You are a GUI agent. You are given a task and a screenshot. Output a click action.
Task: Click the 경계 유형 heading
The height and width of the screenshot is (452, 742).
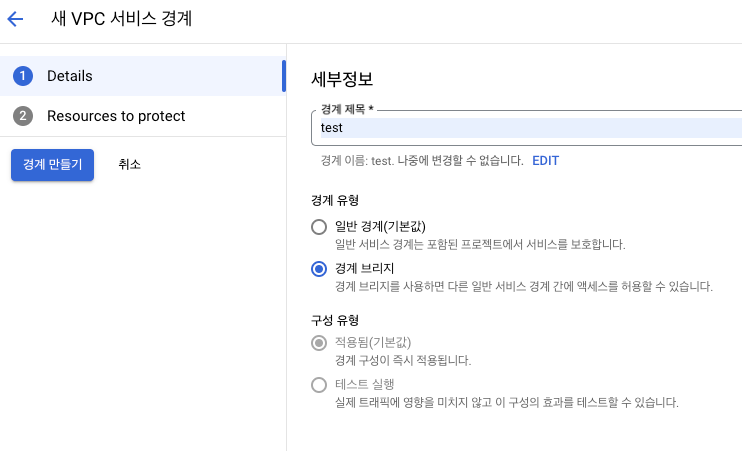coord(335,200)
